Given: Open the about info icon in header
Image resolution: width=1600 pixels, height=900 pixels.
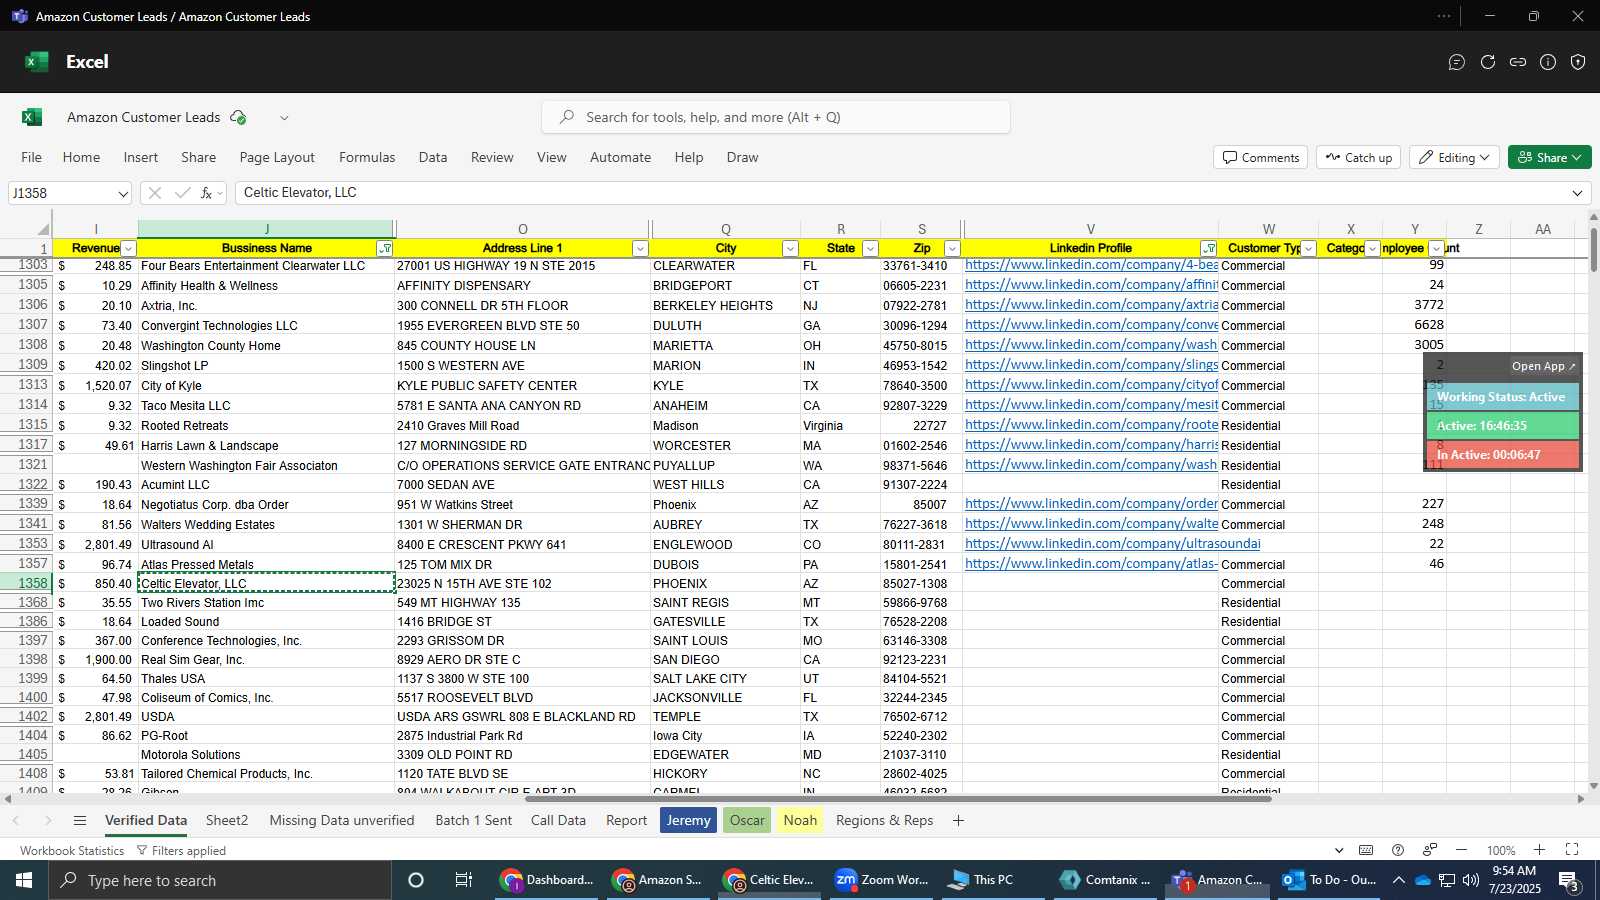Looking at the screenshot, I should [x=1548, y=62].
